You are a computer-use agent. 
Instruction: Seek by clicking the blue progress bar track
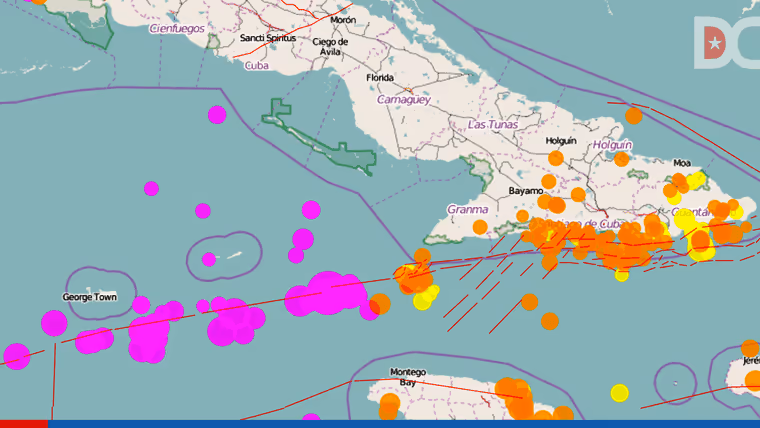click(404, 424)
